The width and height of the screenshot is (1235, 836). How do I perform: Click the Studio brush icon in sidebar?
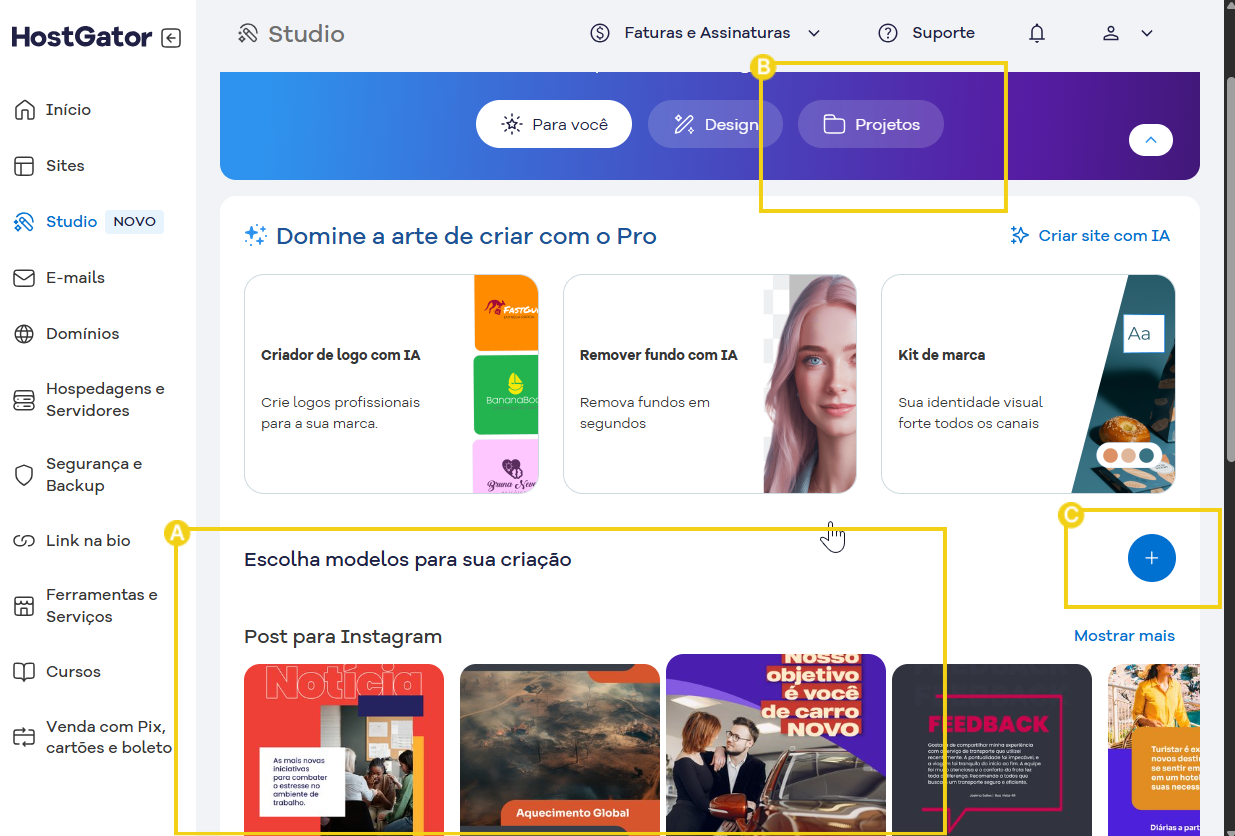click(24, 222)
